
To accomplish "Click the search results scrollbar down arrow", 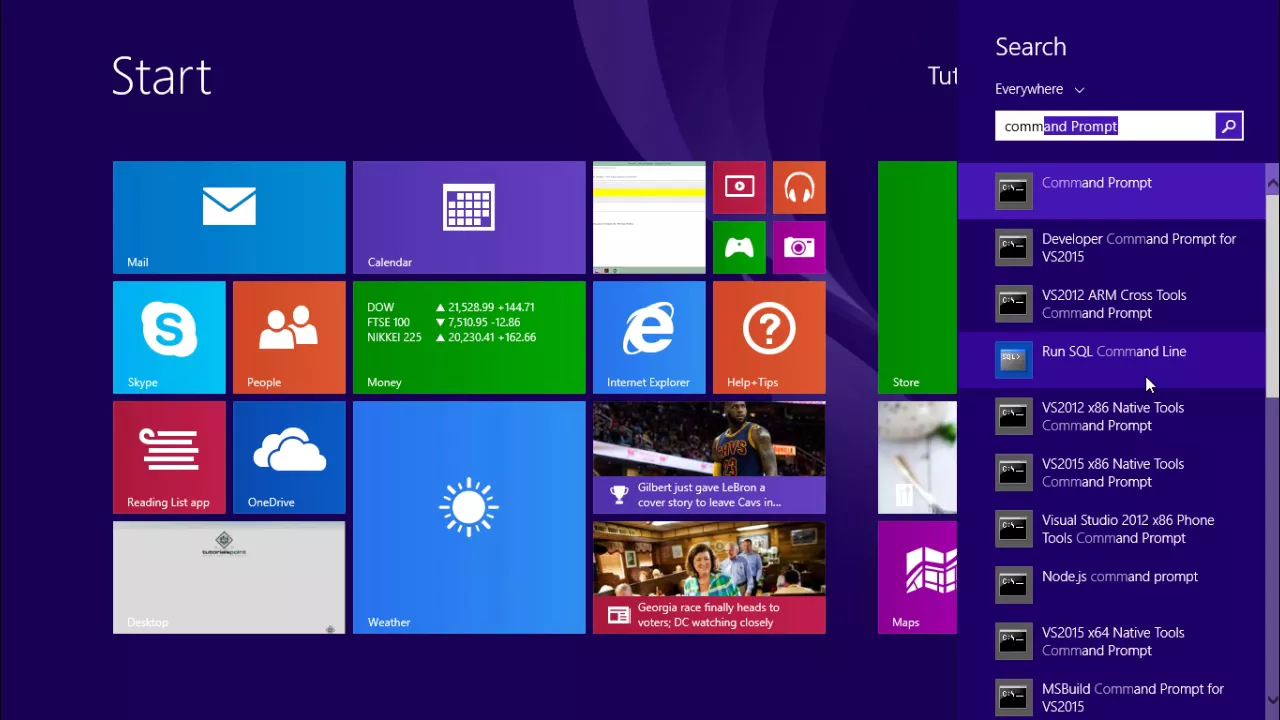I will [x=1272, y=700].
